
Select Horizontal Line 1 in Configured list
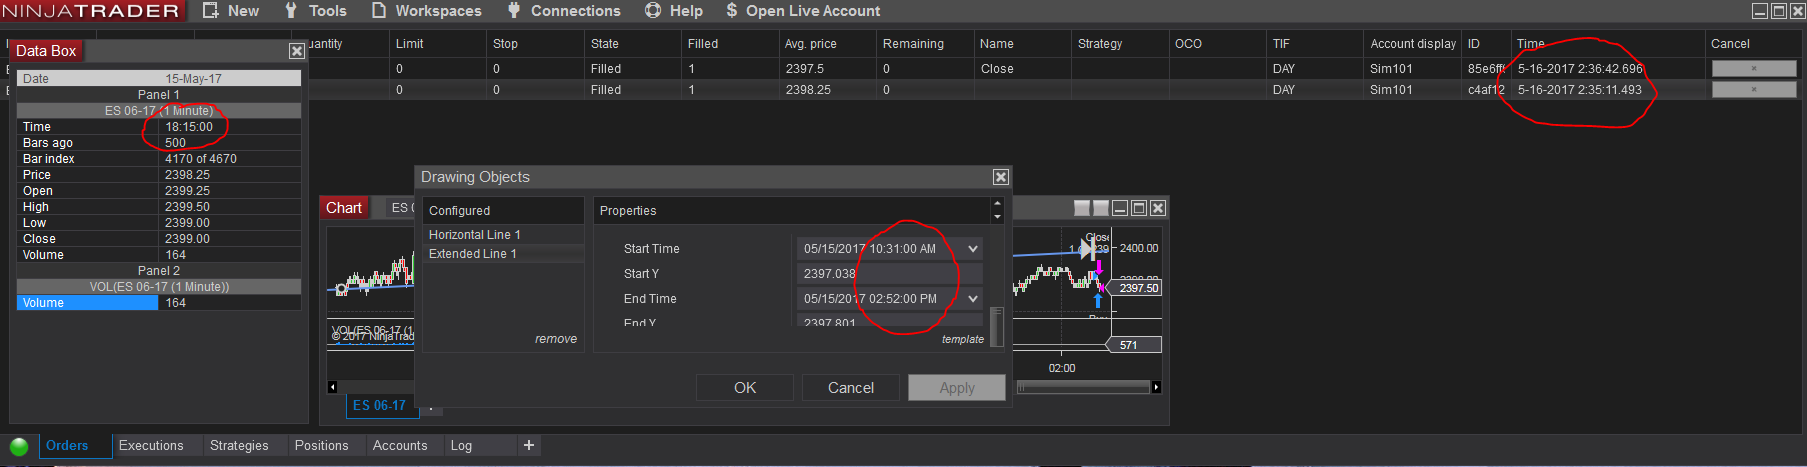click(475, 234)
